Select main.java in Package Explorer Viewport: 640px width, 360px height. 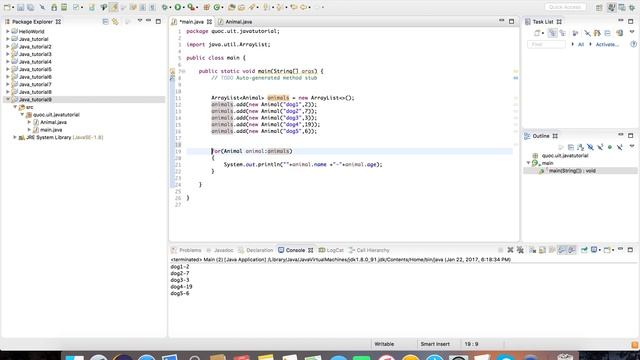pos(51,130)
